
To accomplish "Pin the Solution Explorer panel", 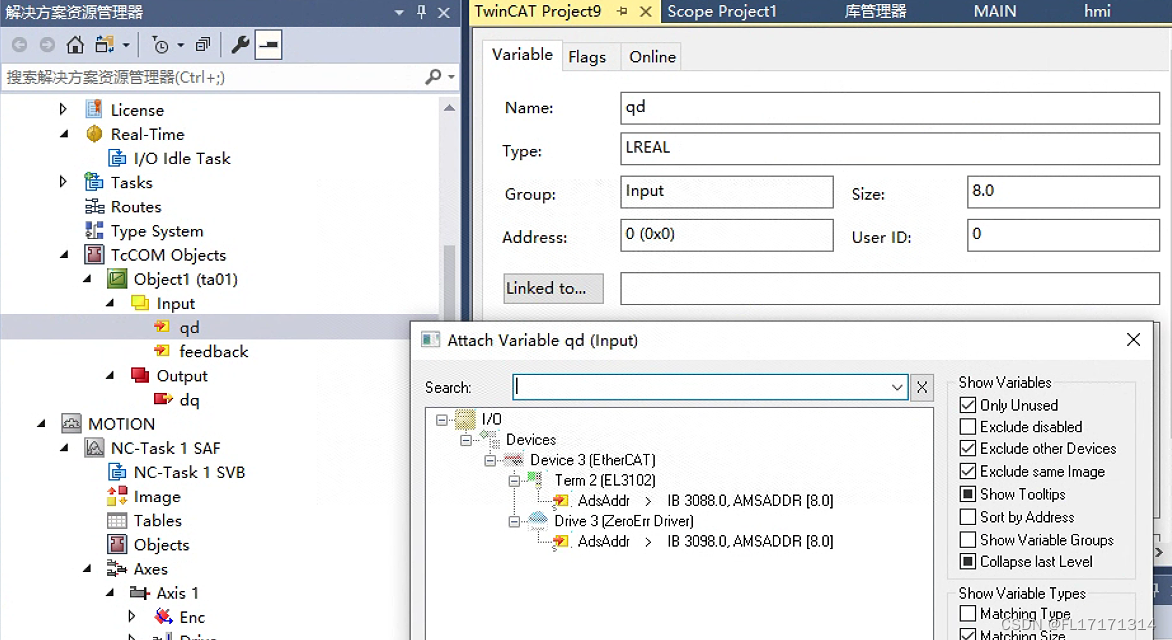I will (x=422, y=12).
